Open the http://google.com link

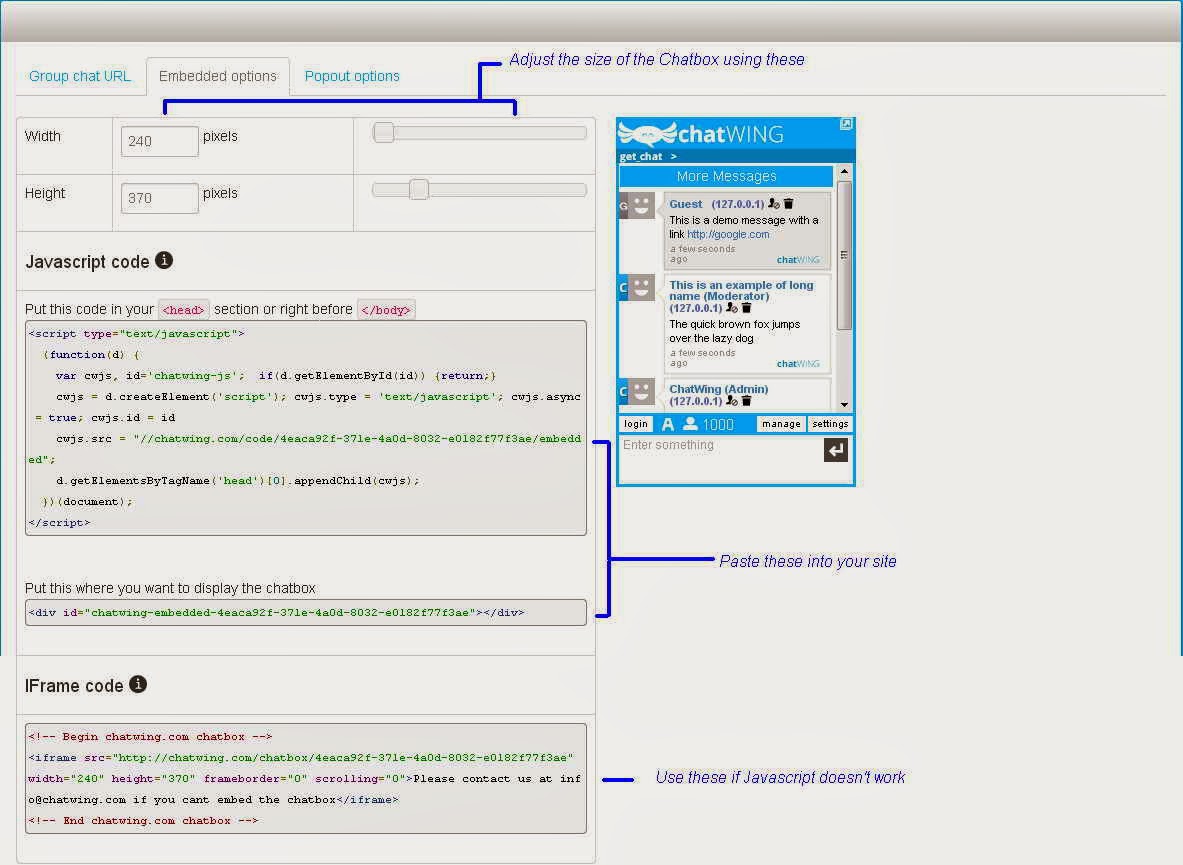[728, 235]
